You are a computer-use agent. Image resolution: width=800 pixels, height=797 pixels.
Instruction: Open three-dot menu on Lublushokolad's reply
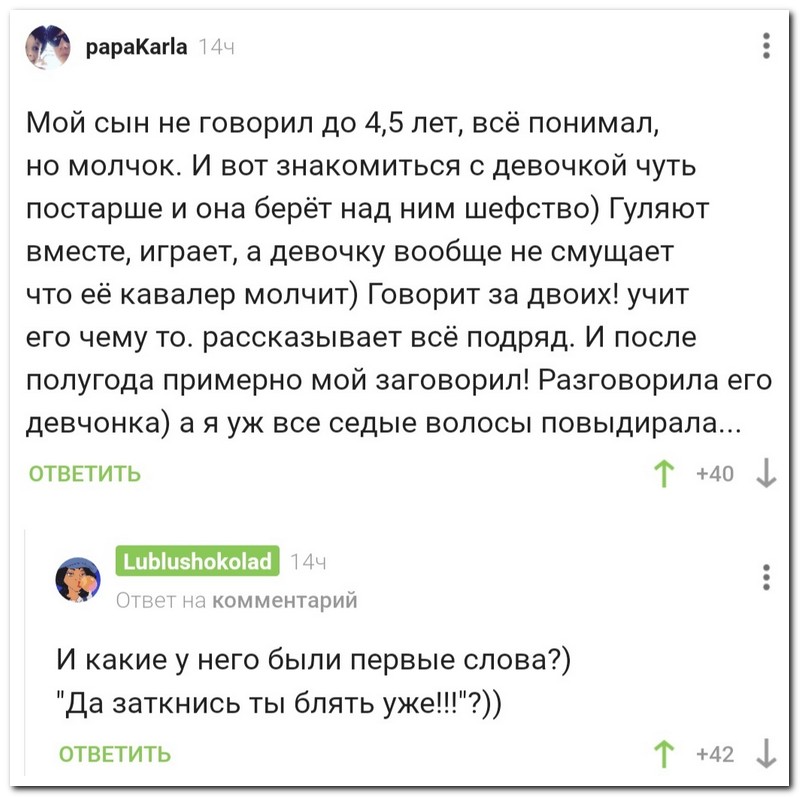(x=766, y=578)
